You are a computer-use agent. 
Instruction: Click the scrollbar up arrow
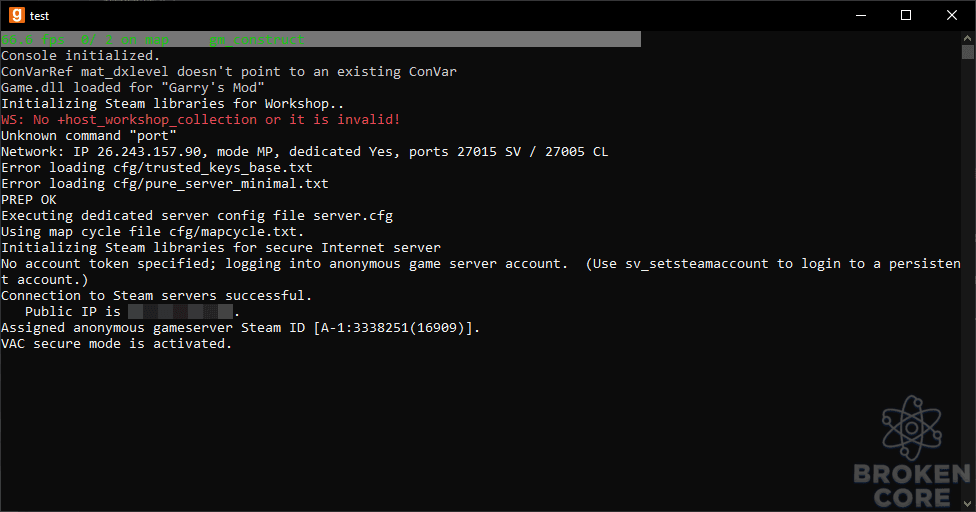click(x=968, y=38)
